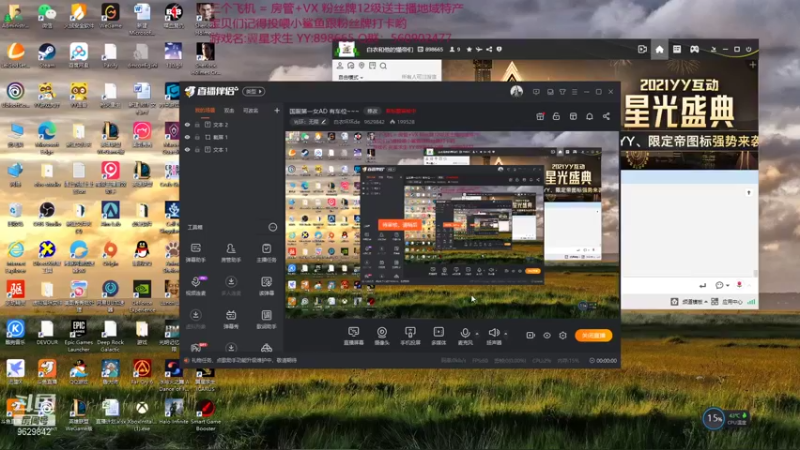This screenshot has width=800, height=450.
Task: Open 自由模式 dropdown in YY window
Action: click(351, 77)
